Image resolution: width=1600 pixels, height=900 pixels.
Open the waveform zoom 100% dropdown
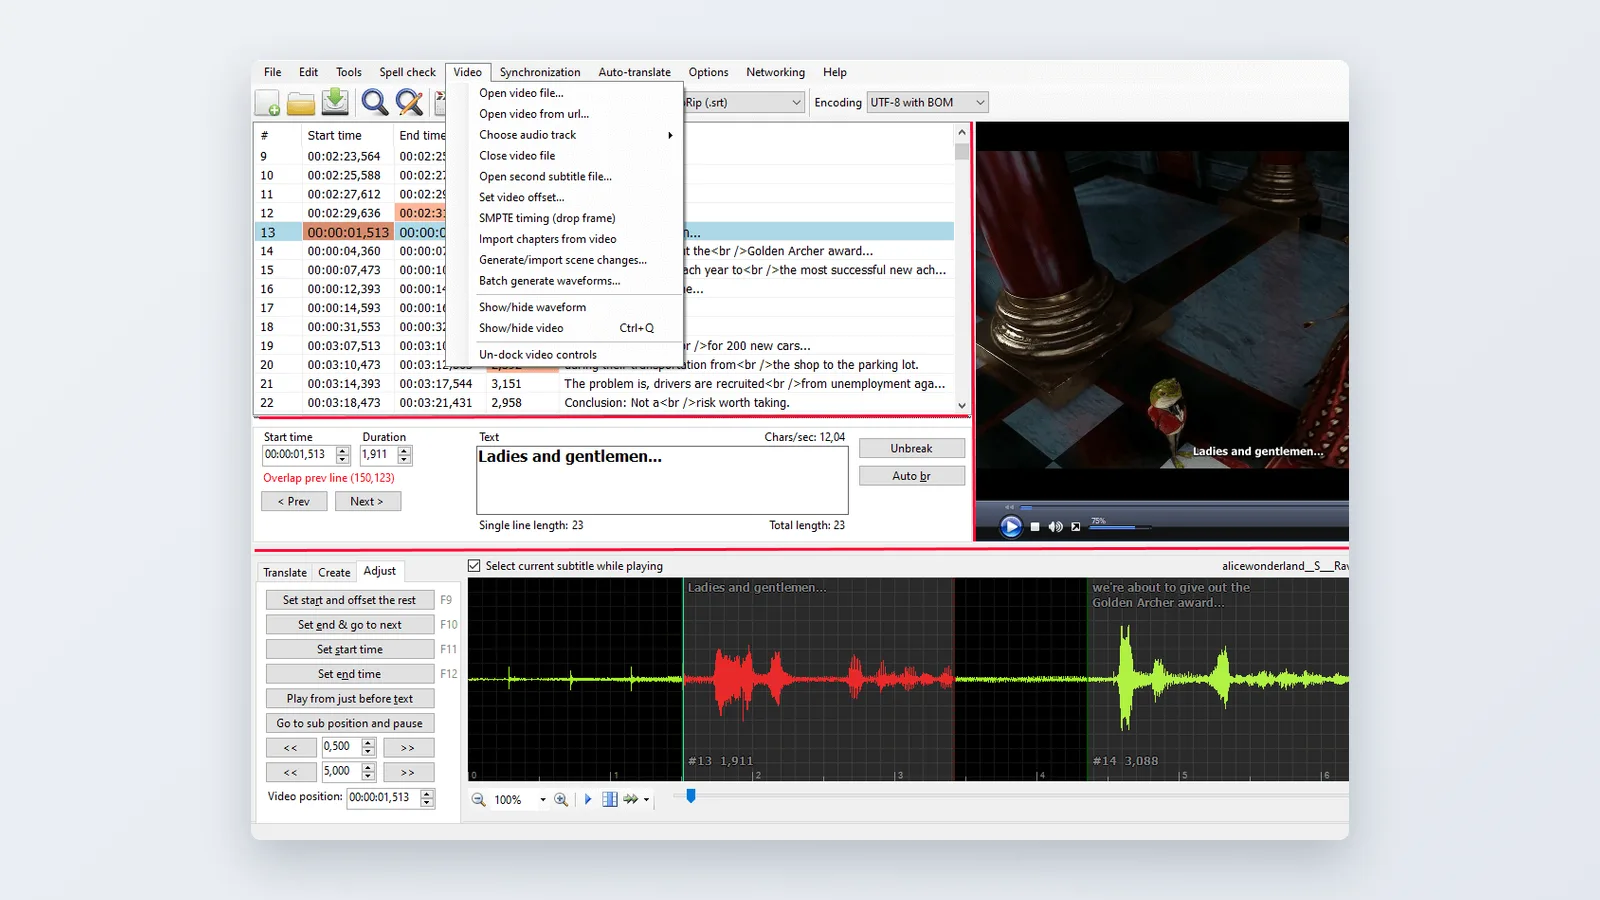point(543,800)
